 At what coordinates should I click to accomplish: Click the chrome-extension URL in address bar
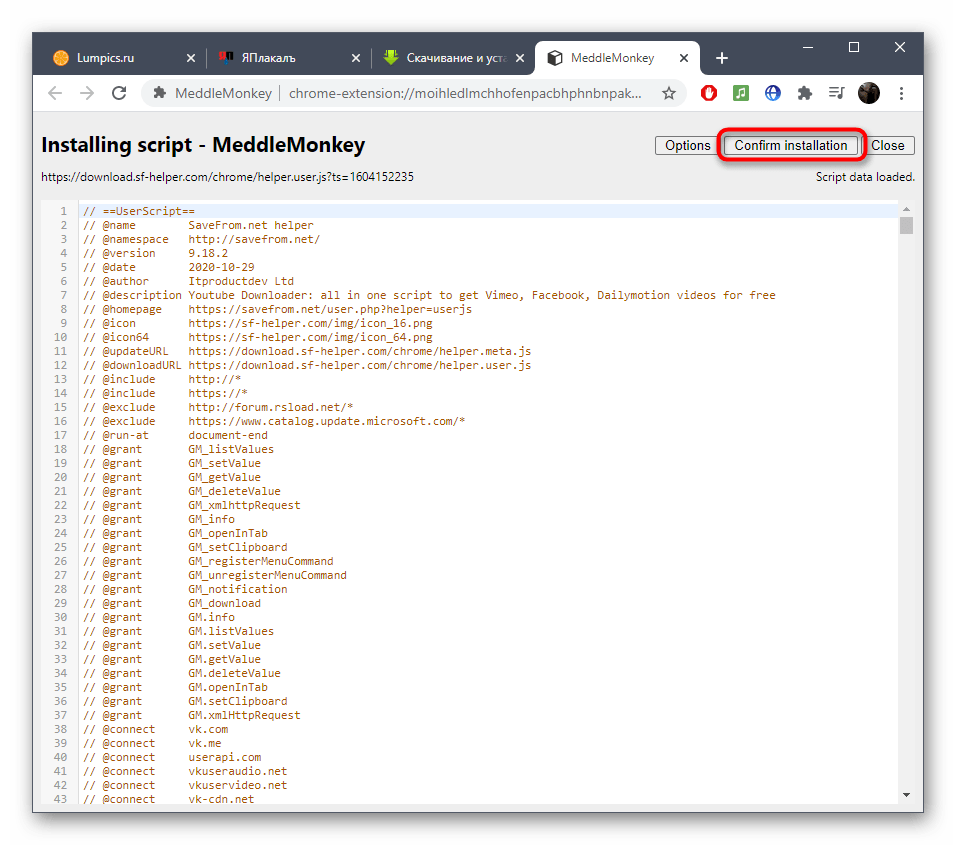(465, 93)
